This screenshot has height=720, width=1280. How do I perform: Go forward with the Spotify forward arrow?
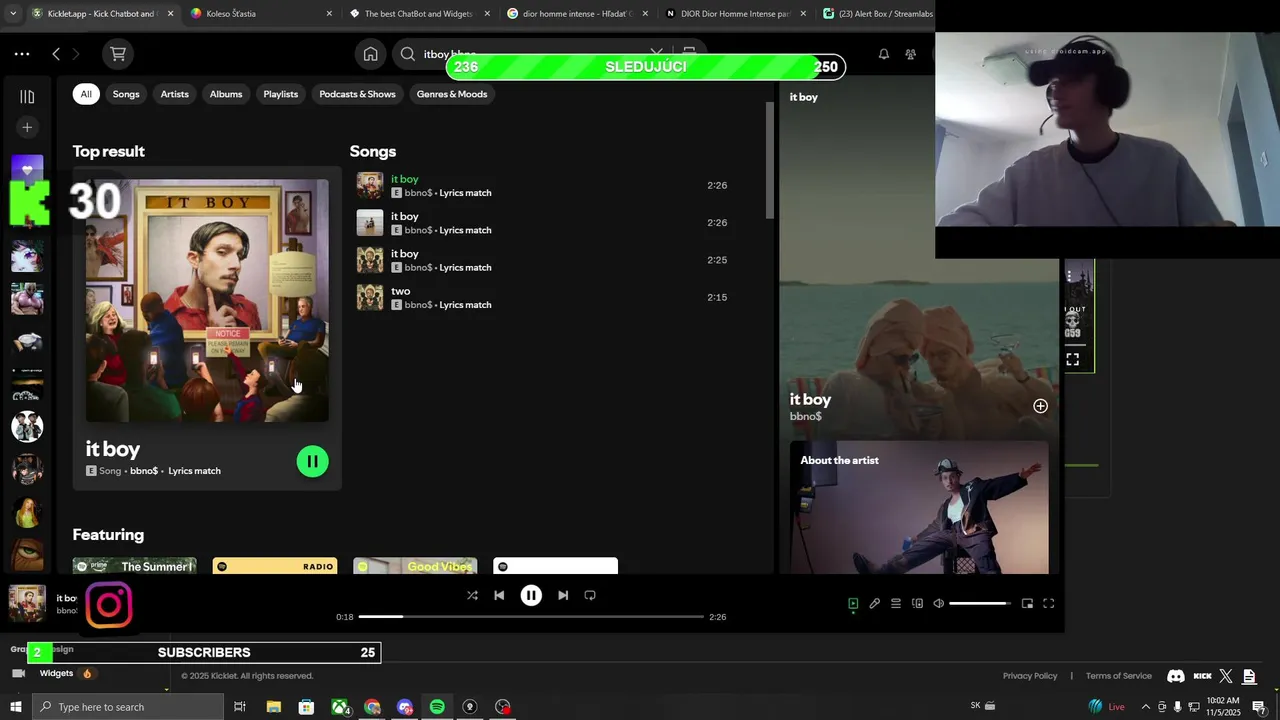click(x=76, y=54)
